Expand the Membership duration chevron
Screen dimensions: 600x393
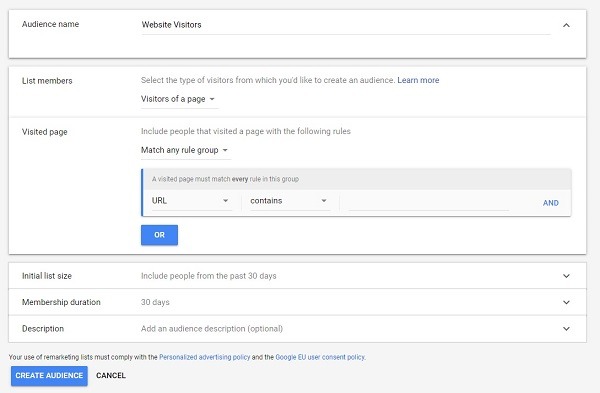[566, 302]
